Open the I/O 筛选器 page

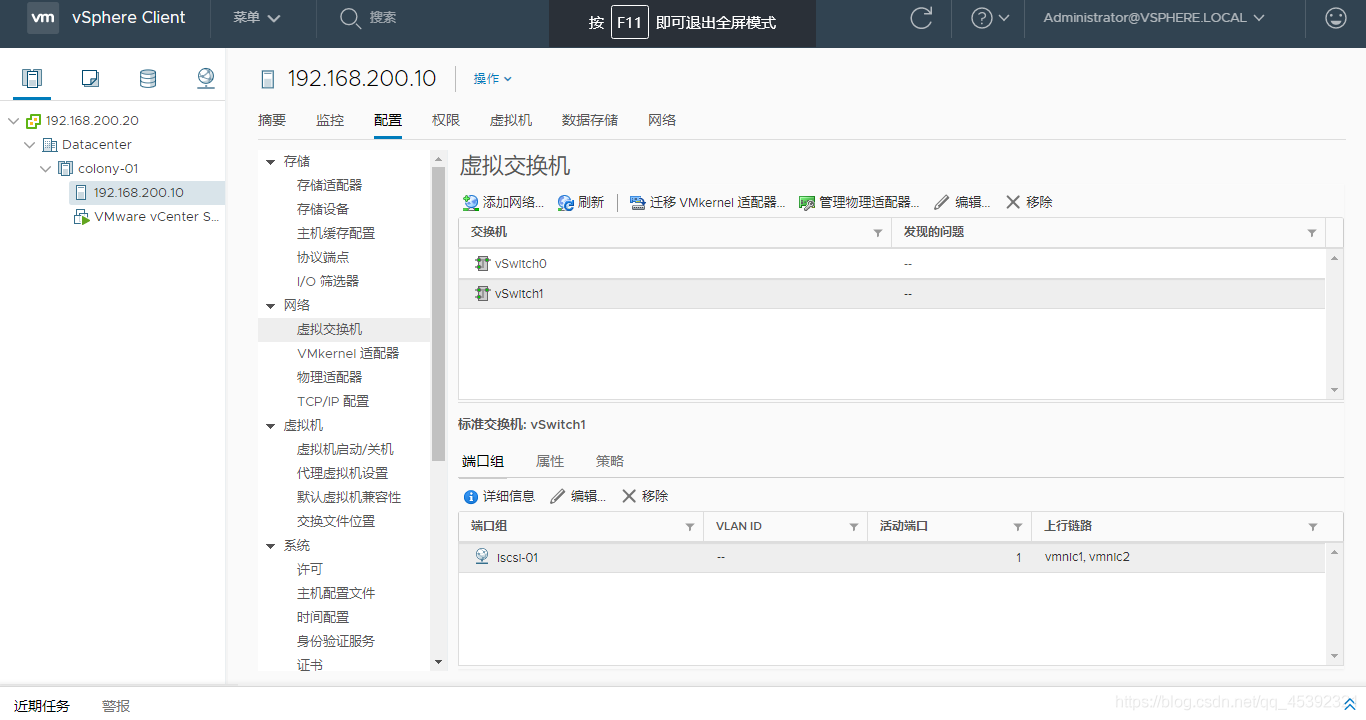click(328, 281)
